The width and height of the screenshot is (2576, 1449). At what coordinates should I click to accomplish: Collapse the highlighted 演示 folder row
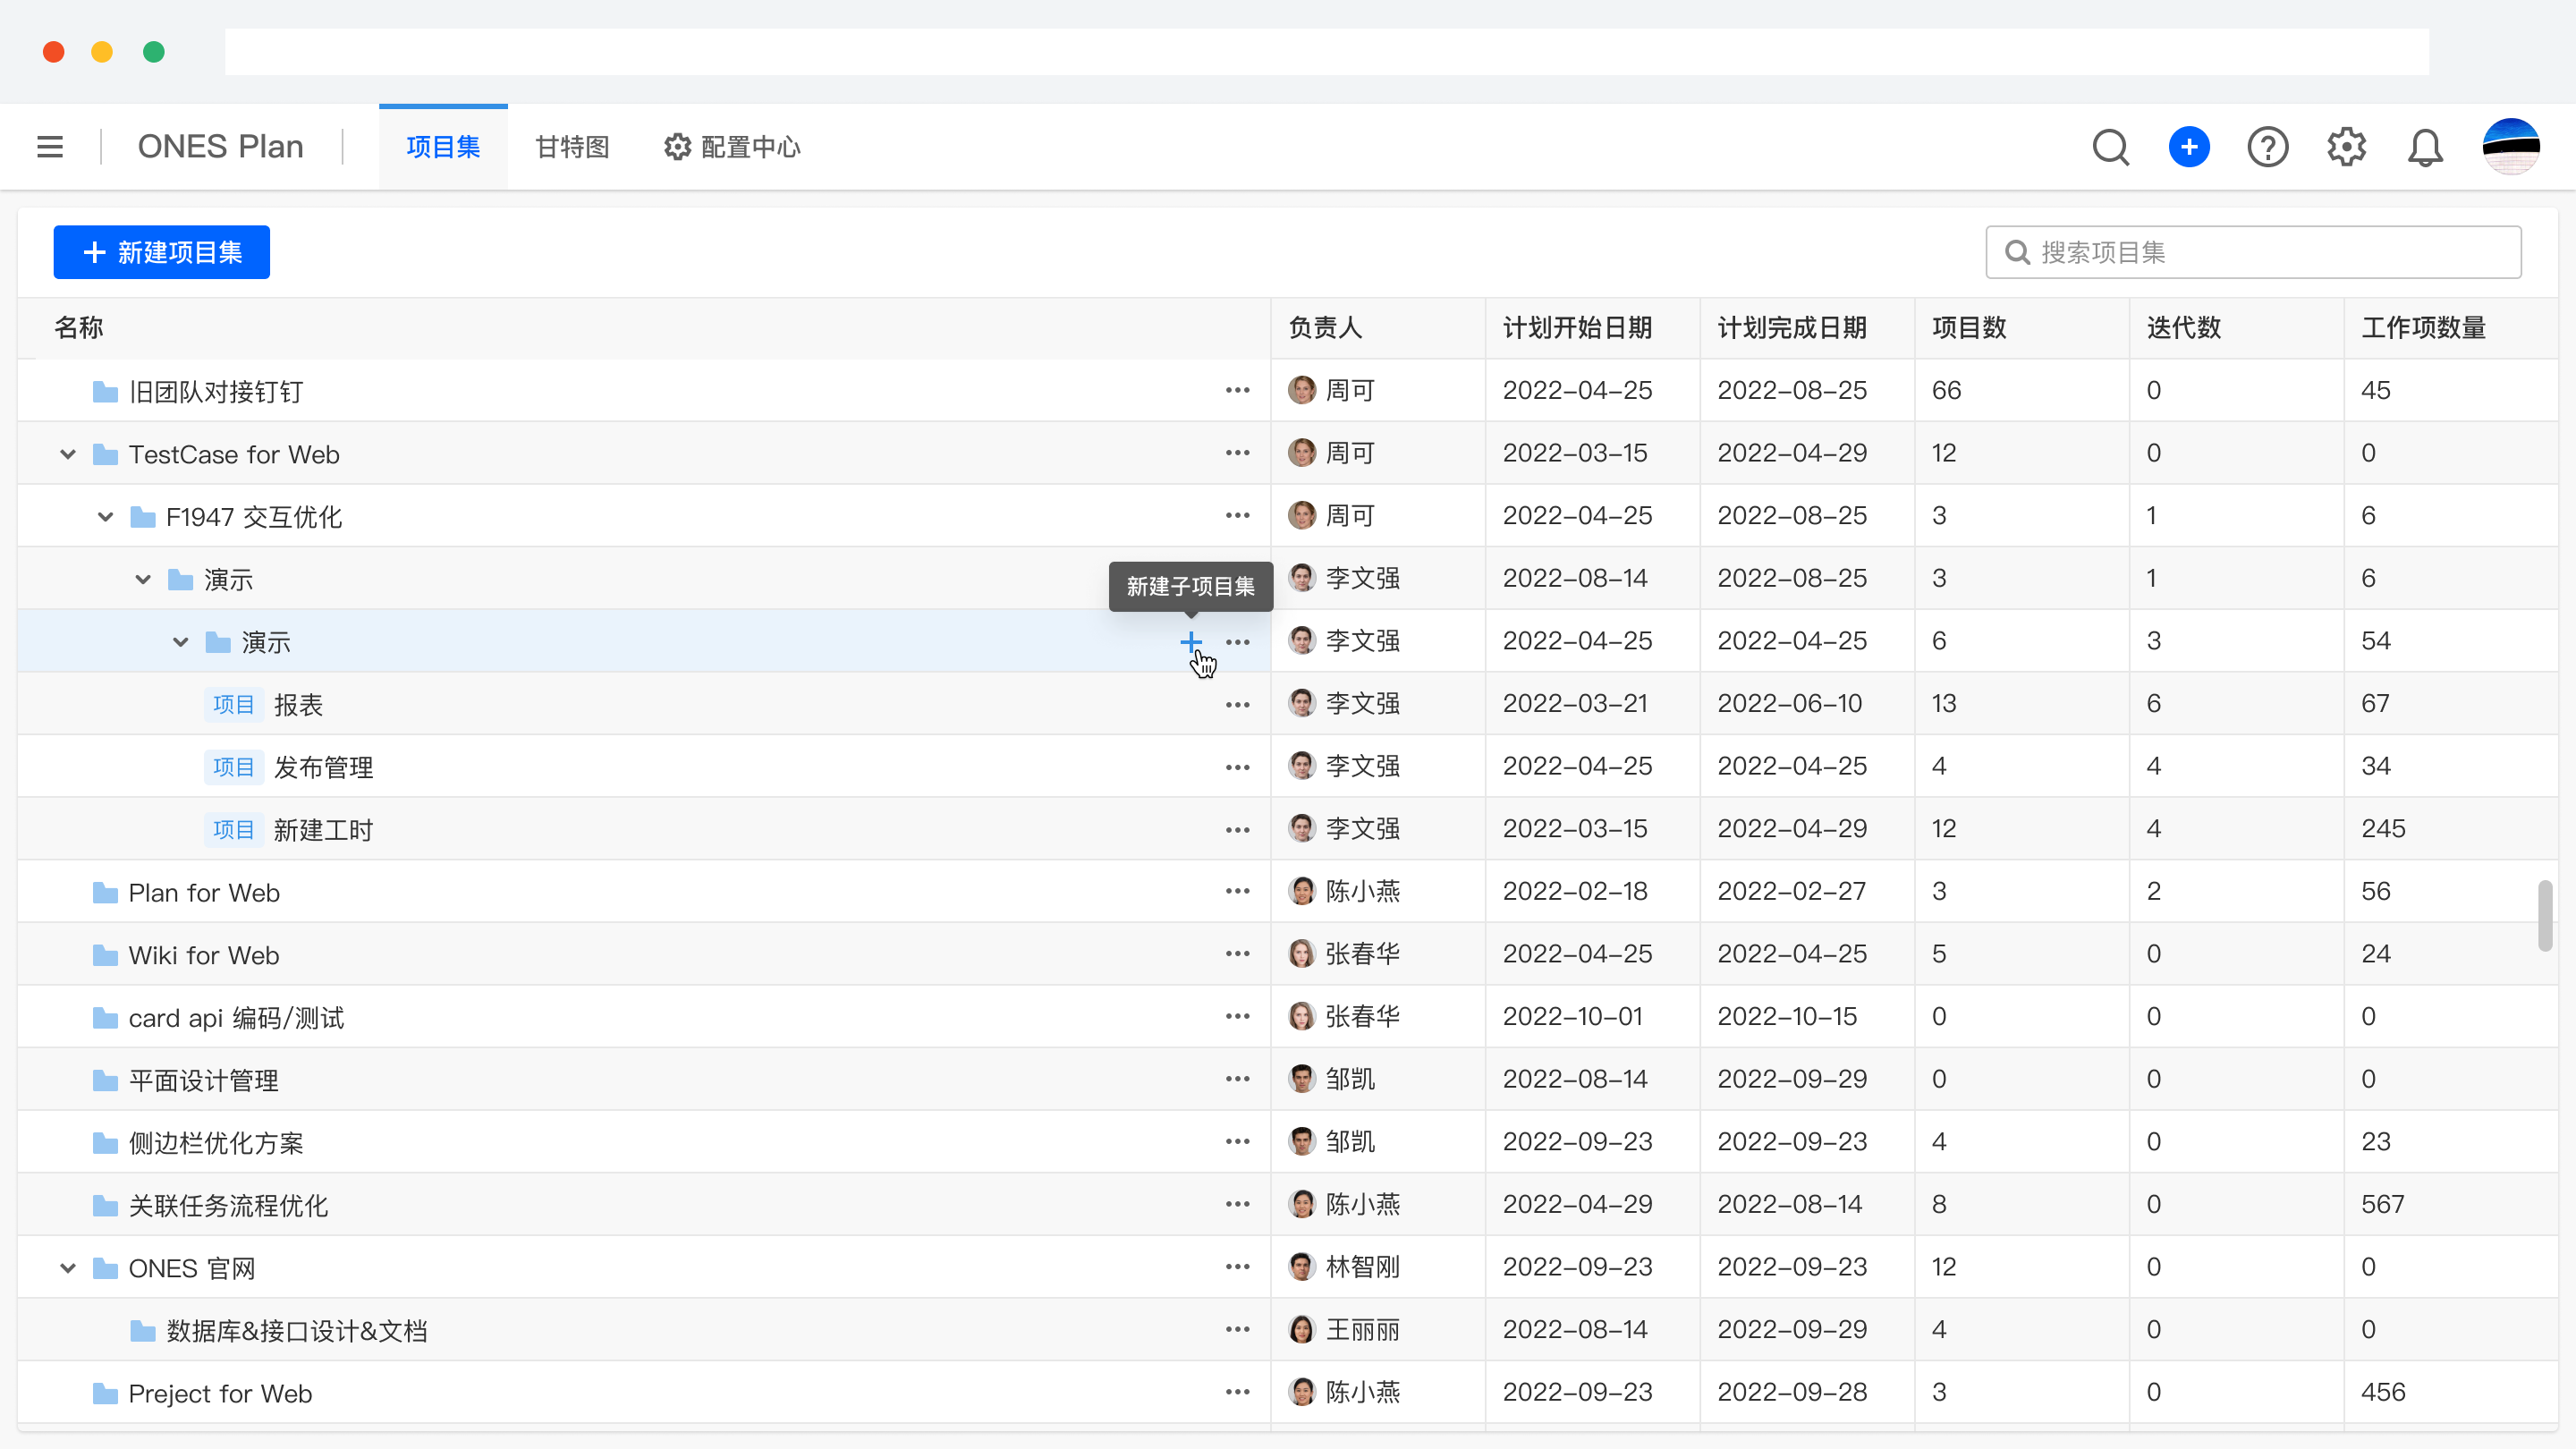[x=180, y=642]
